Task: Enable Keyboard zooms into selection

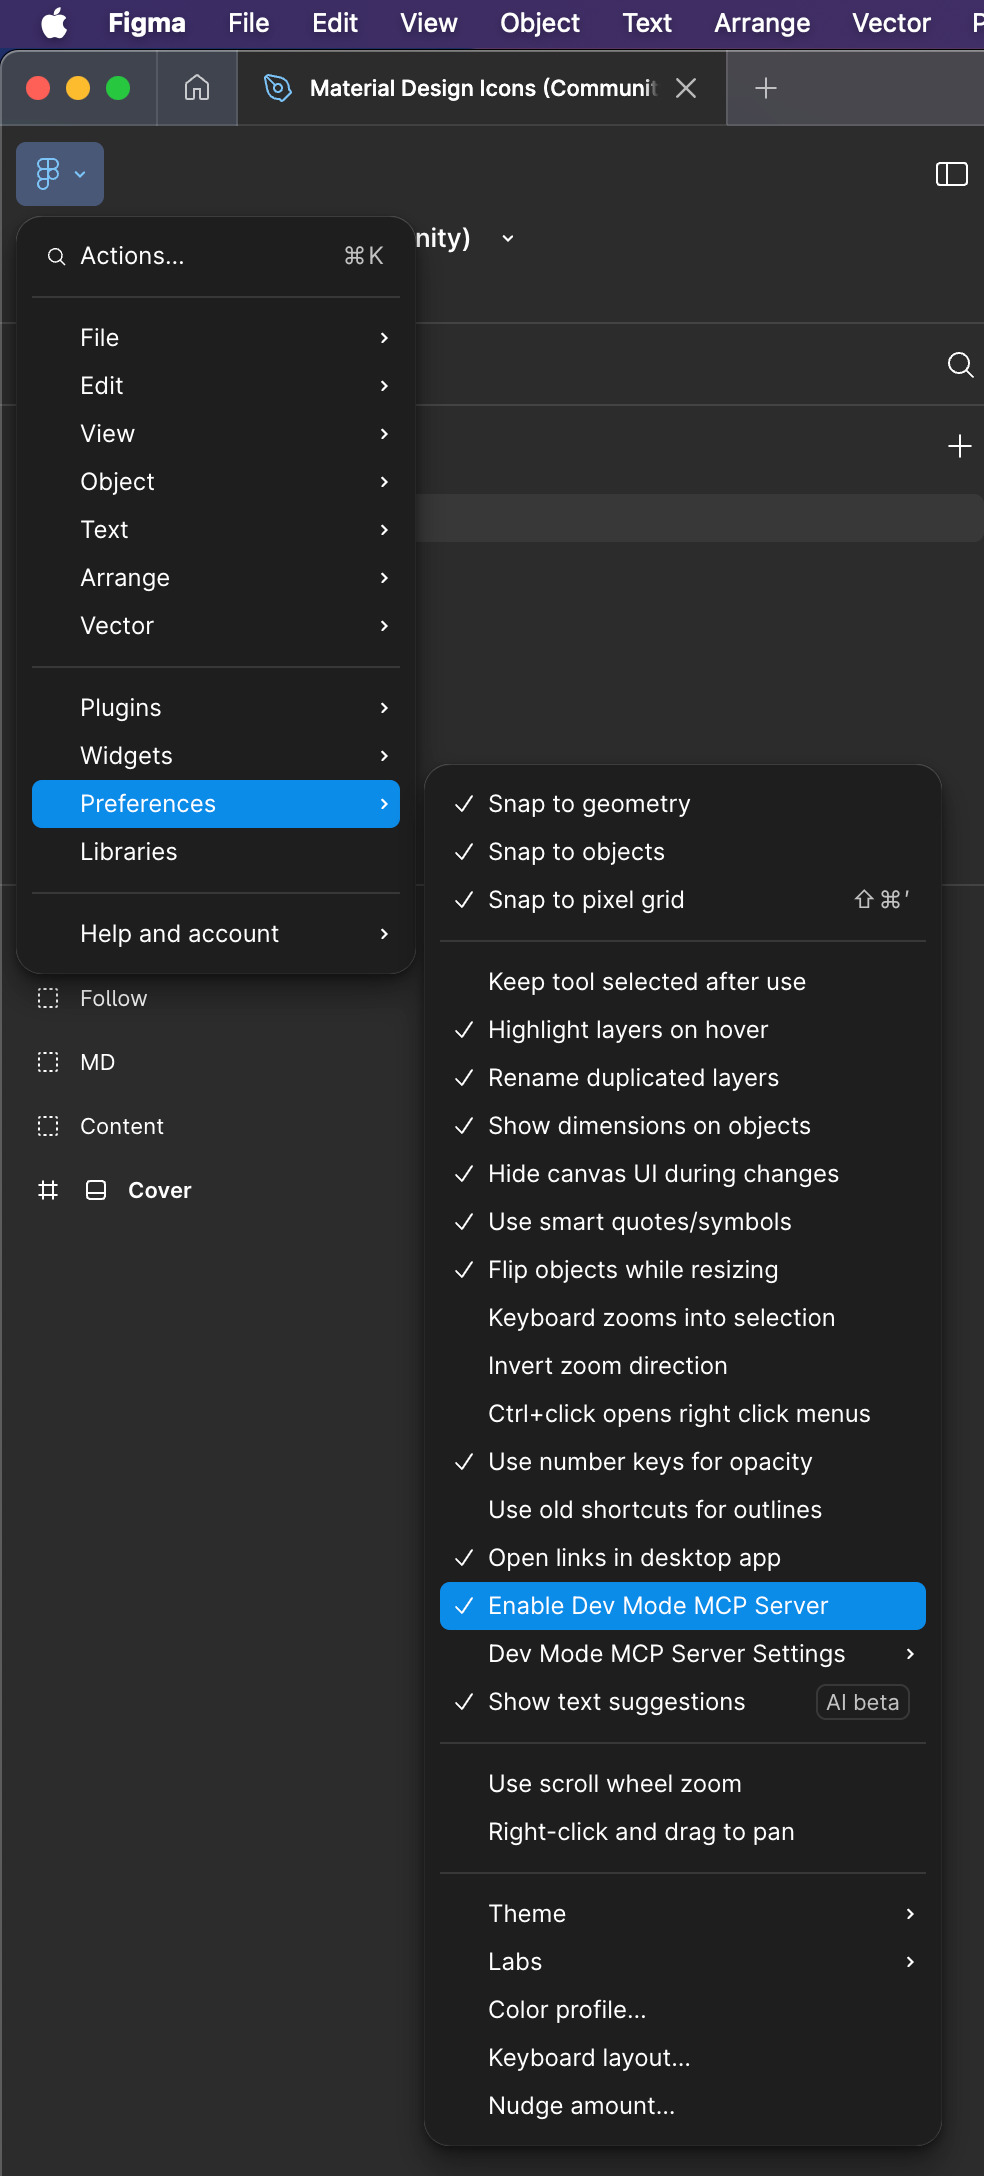Action: pos(683,1318)
